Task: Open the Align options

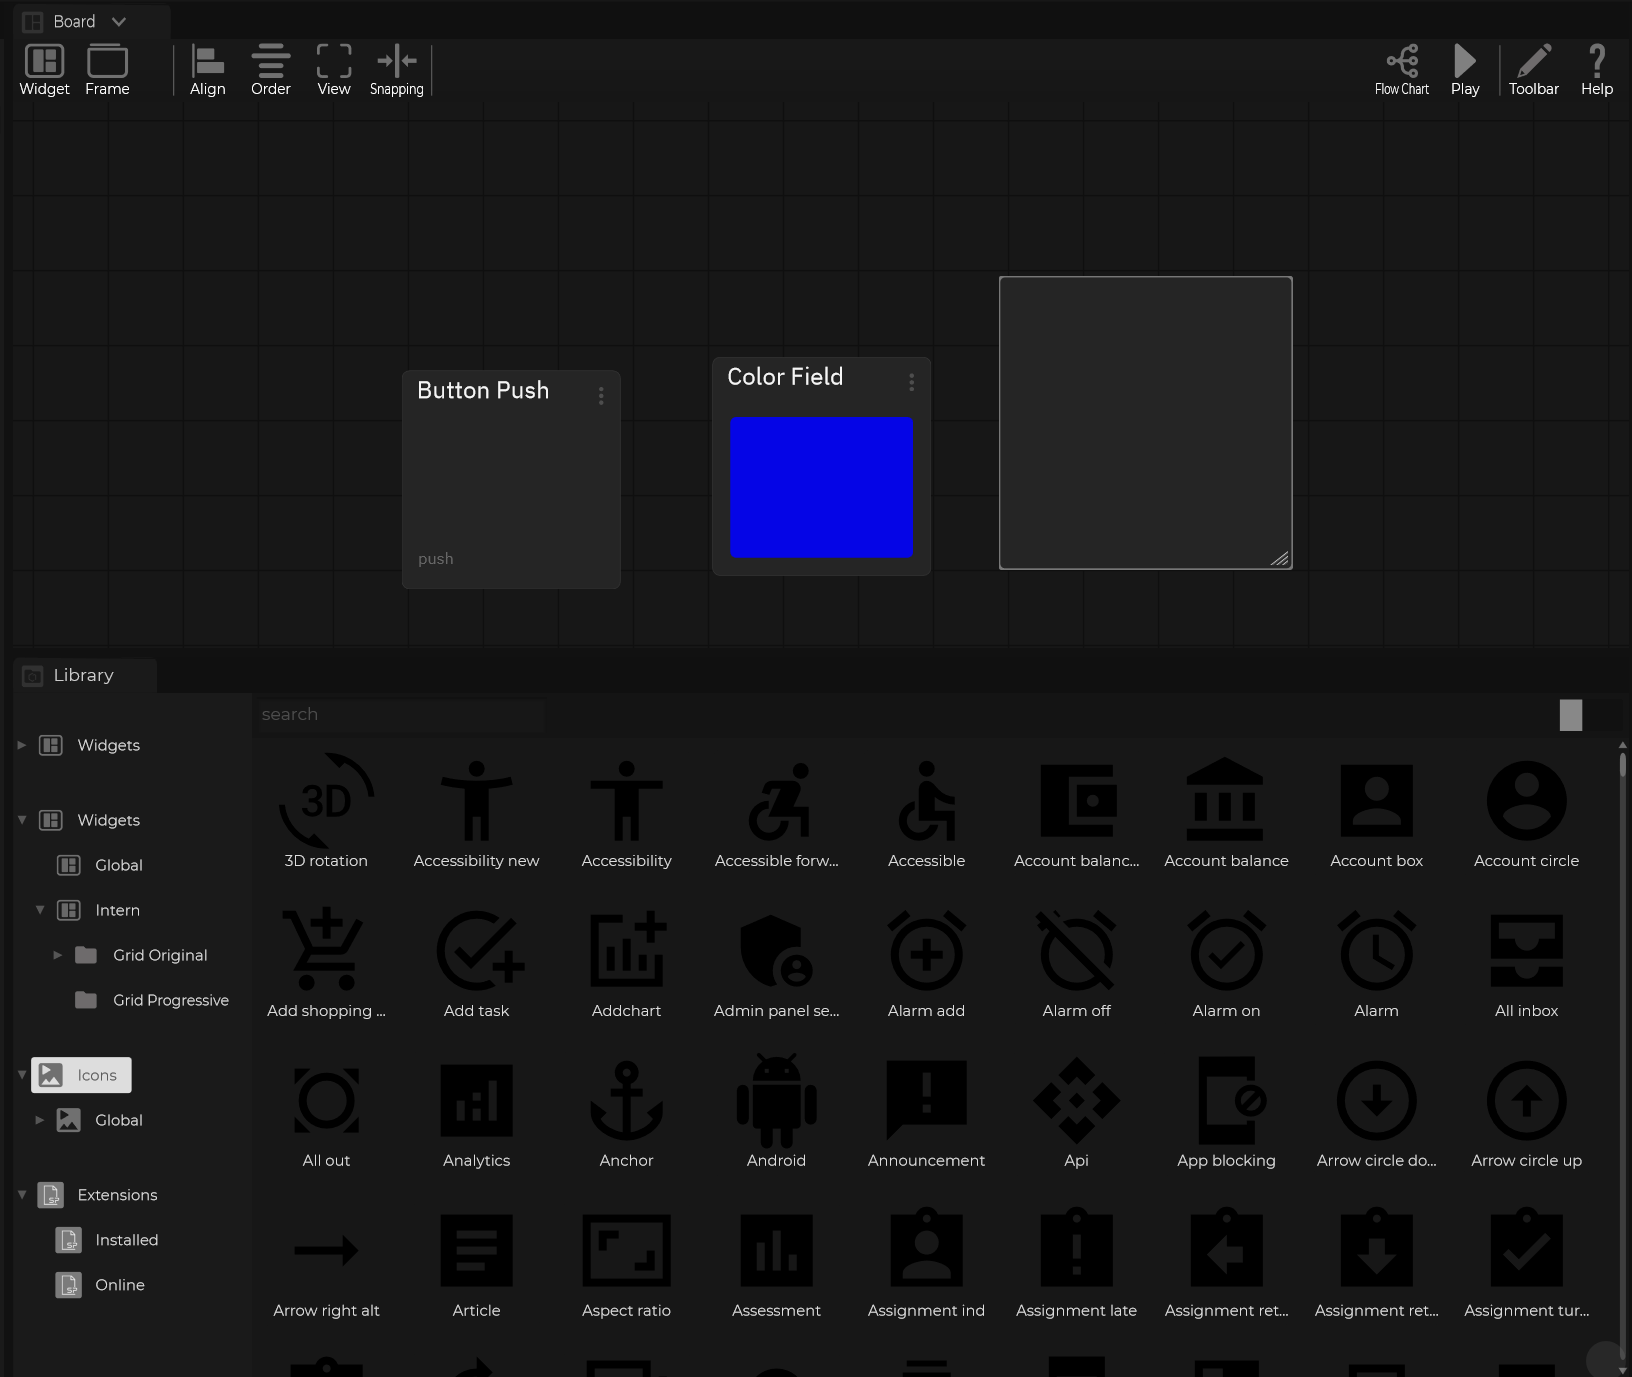Action: point(207,70)
